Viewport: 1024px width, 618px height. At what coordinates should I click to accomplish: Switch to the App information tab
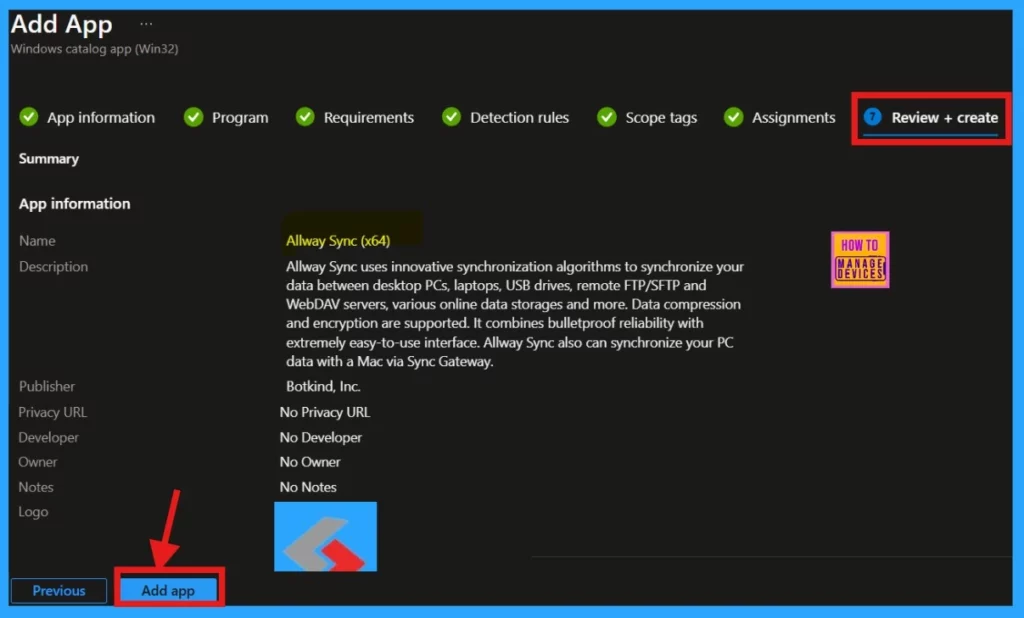101,118
